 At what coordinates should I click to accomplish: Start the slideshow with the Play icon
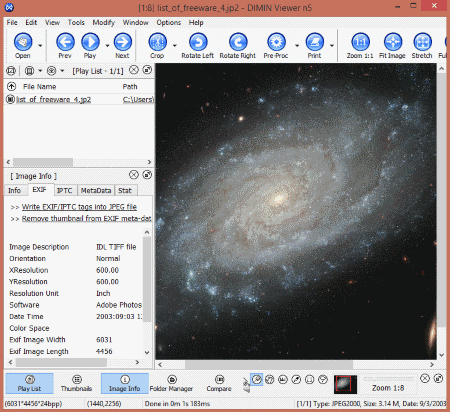tap(90, 42)
